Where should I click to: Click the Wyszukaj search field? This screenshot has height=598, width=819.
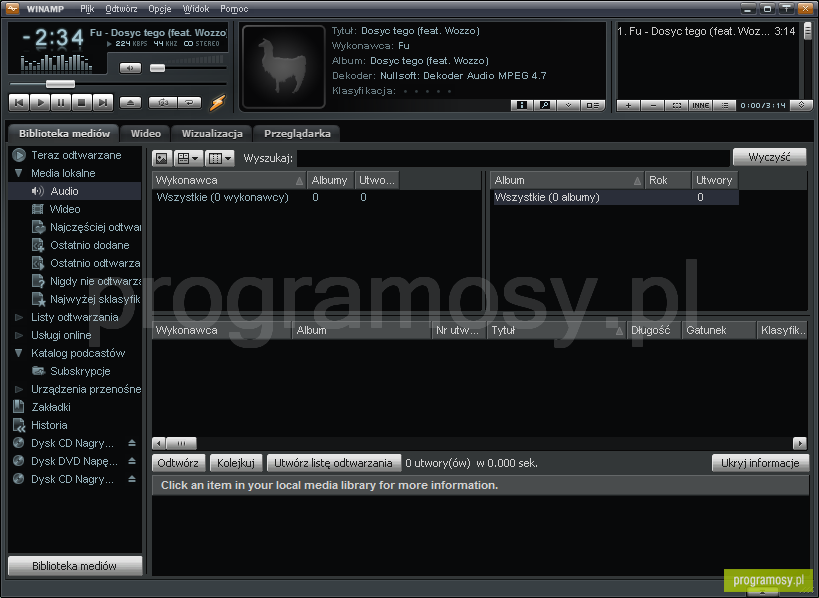tap(513, 158)
